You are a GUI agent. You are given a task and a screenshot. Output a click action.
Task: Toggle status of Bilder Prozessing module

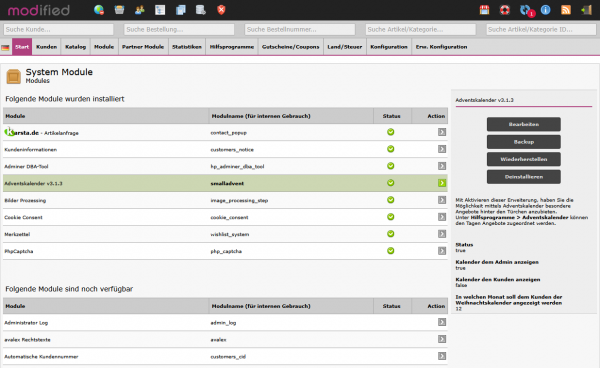coord(391,200)
